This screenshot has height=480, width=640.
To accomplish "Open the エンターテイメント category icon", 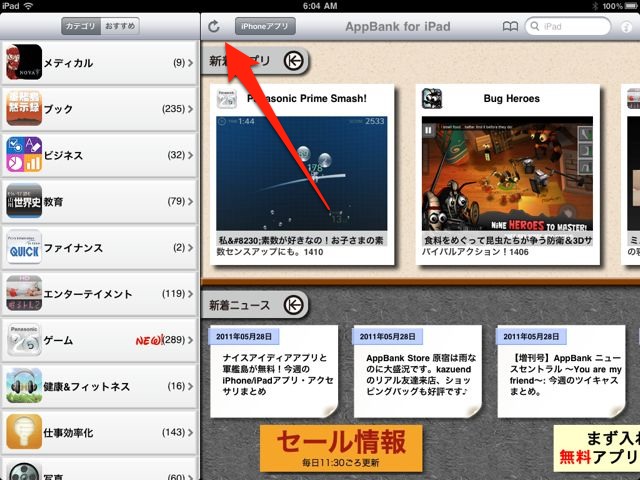I will coord(24,293).
